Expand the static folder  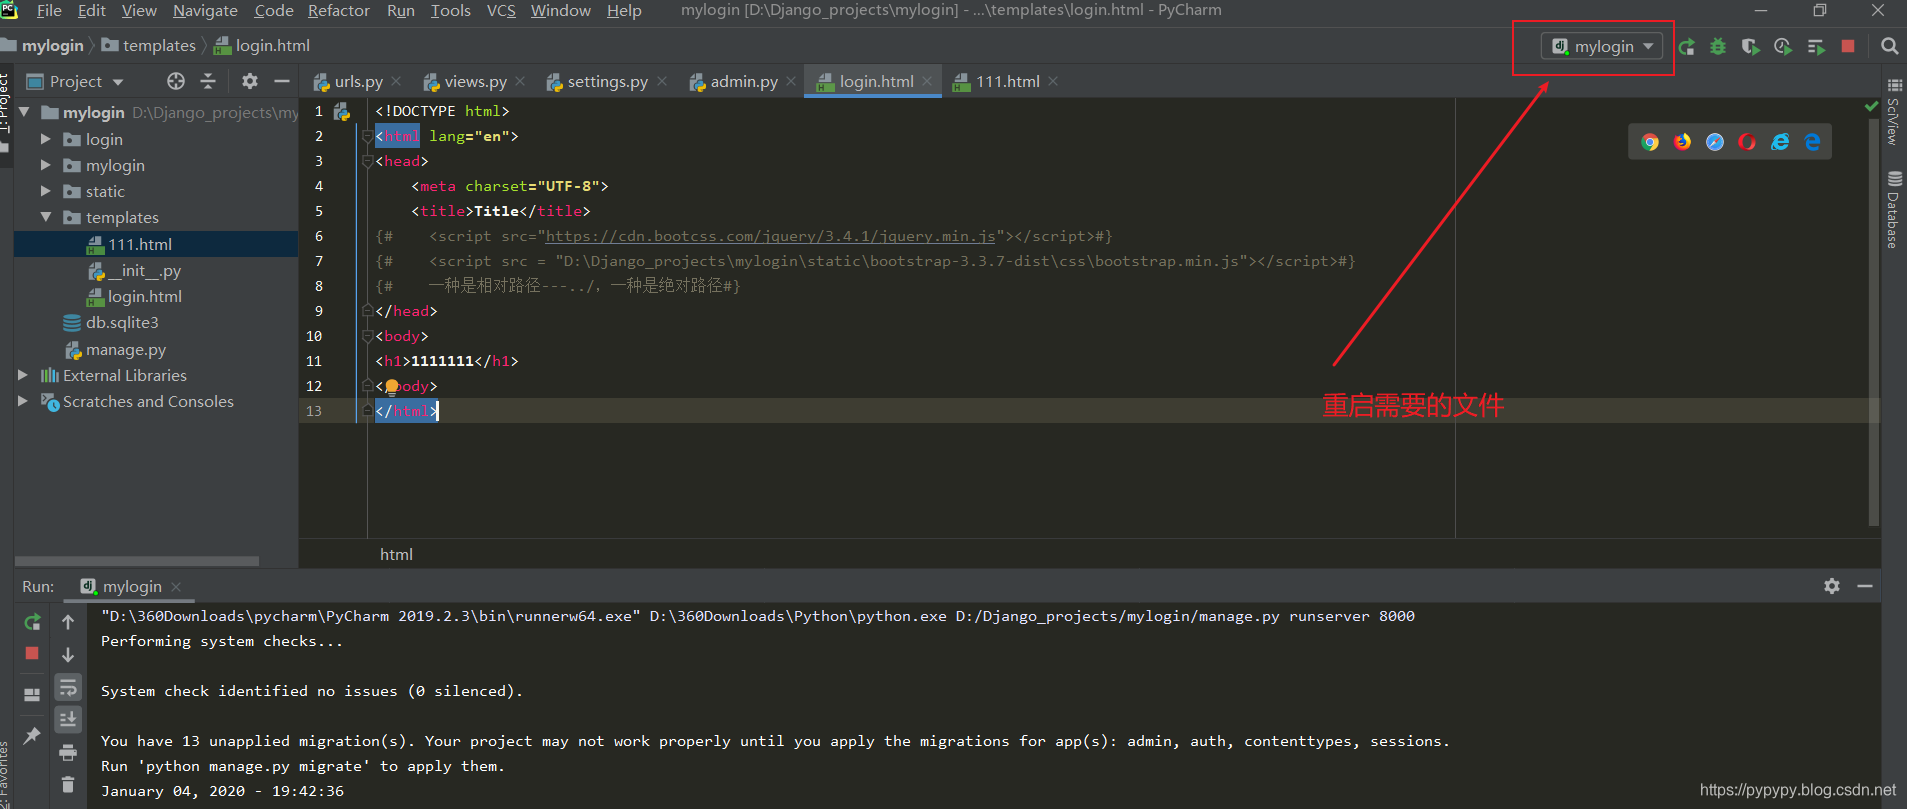[45, 191]
